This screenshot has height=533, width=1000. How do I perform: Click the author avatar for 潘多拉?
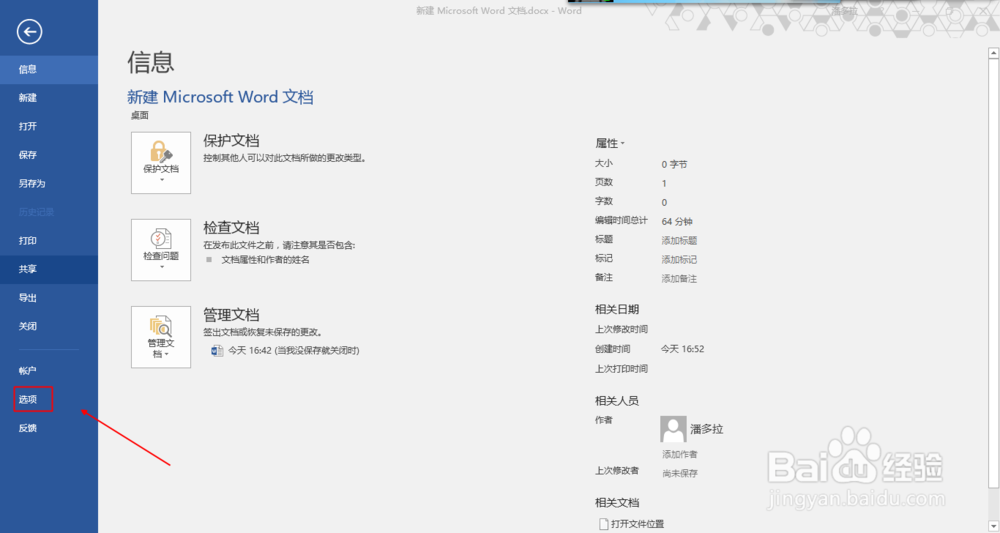(x=673, y=429)
